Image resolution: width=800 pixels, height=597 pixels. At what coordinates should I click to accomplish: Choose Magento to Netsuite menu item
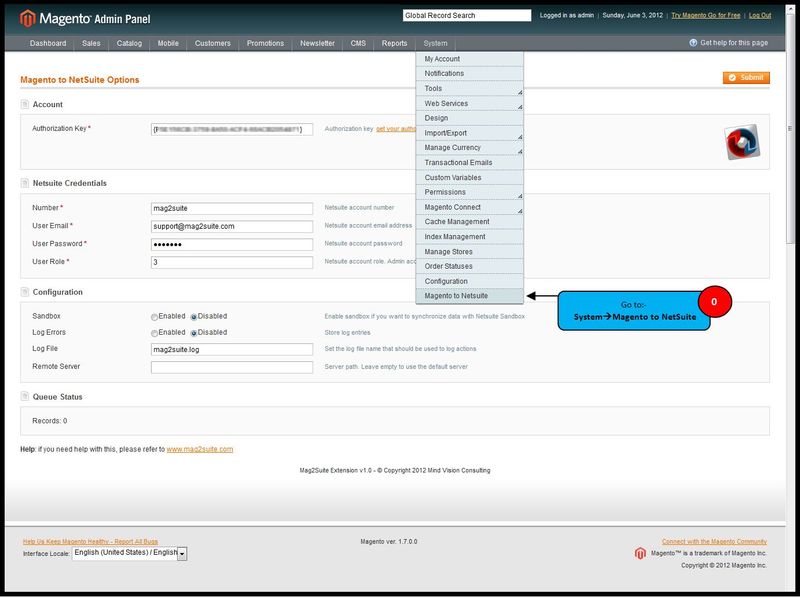pyautogui.click(x=469, y=296)
